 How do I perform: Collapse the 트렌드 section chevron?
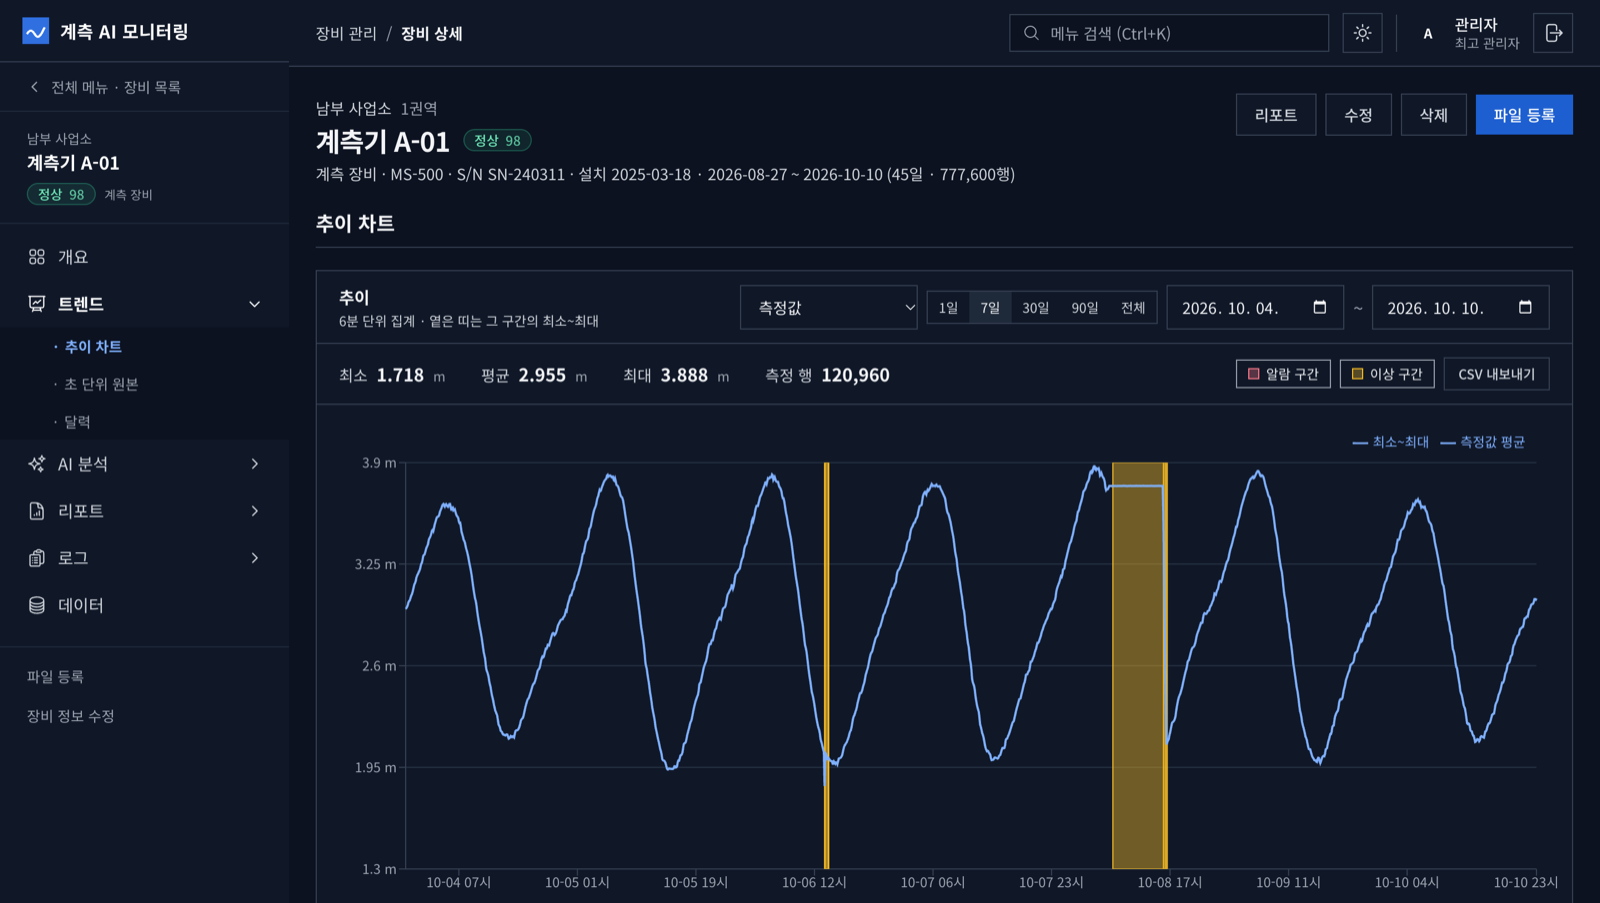[x=255, y=304]
